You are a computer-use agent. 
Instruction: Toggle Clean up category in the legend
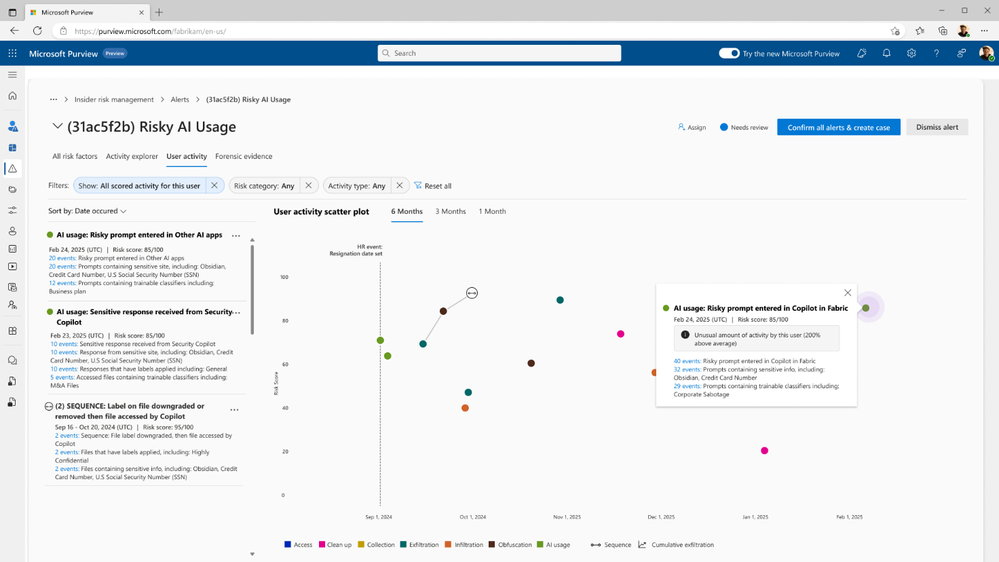tap(335, 545)
